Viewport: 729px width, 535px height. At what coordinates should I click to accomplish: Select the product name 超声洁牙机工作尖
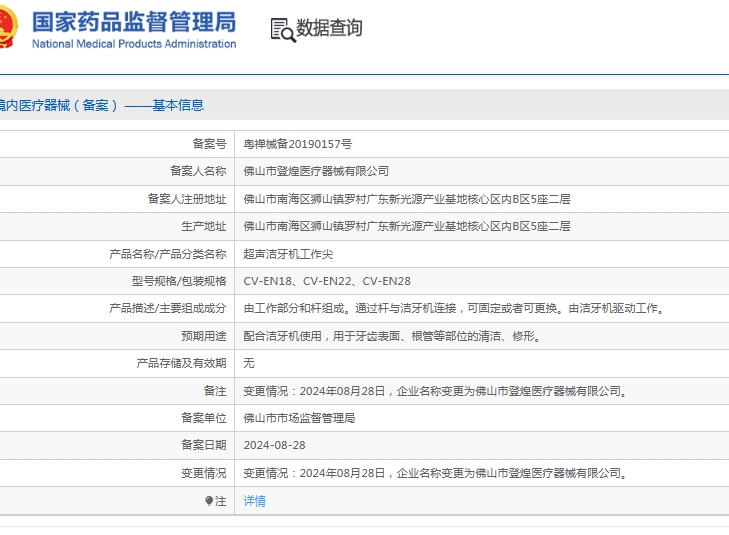(x=288, y=254)
